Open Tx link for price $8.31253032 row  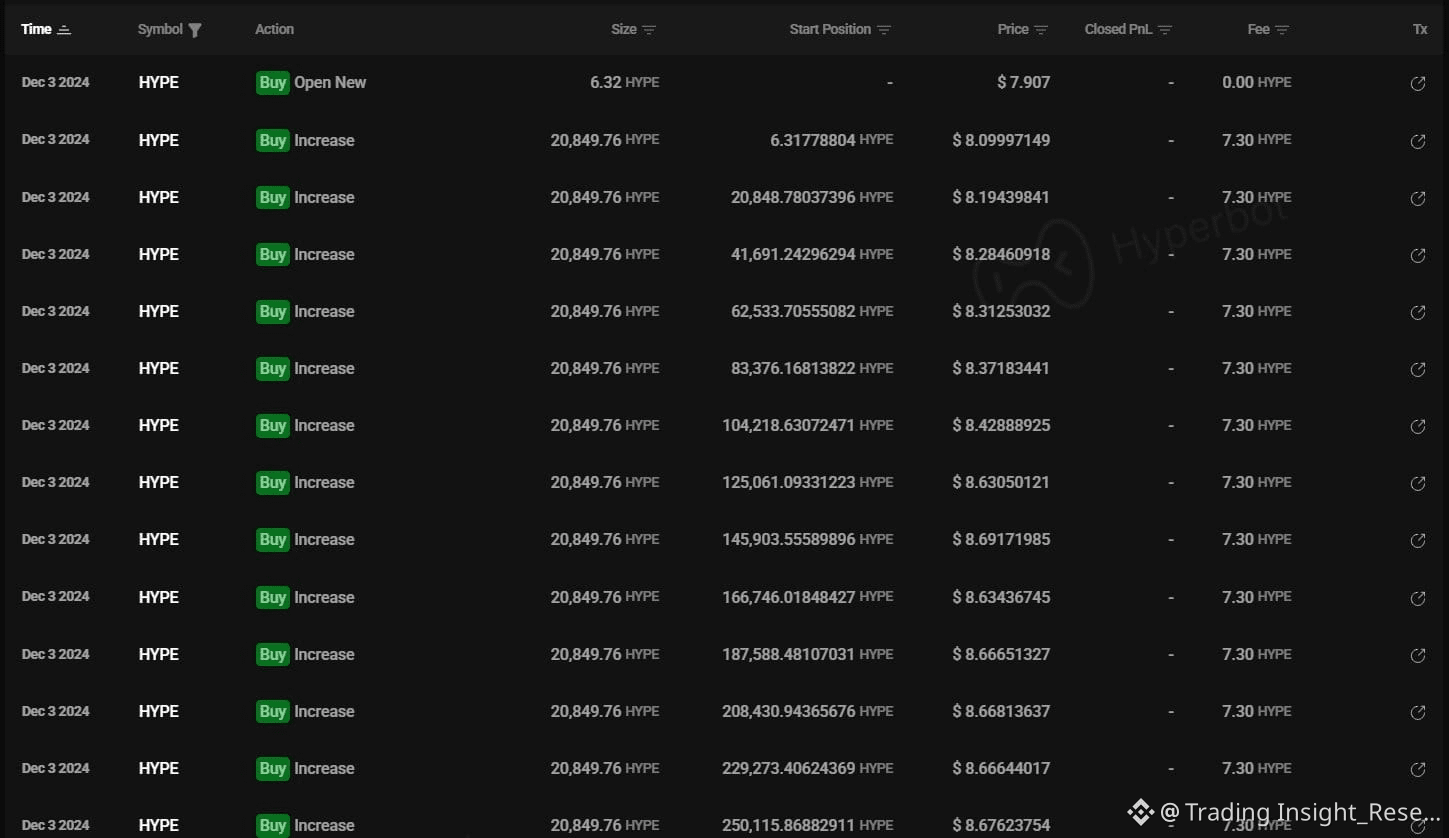tap(1417, 313)
